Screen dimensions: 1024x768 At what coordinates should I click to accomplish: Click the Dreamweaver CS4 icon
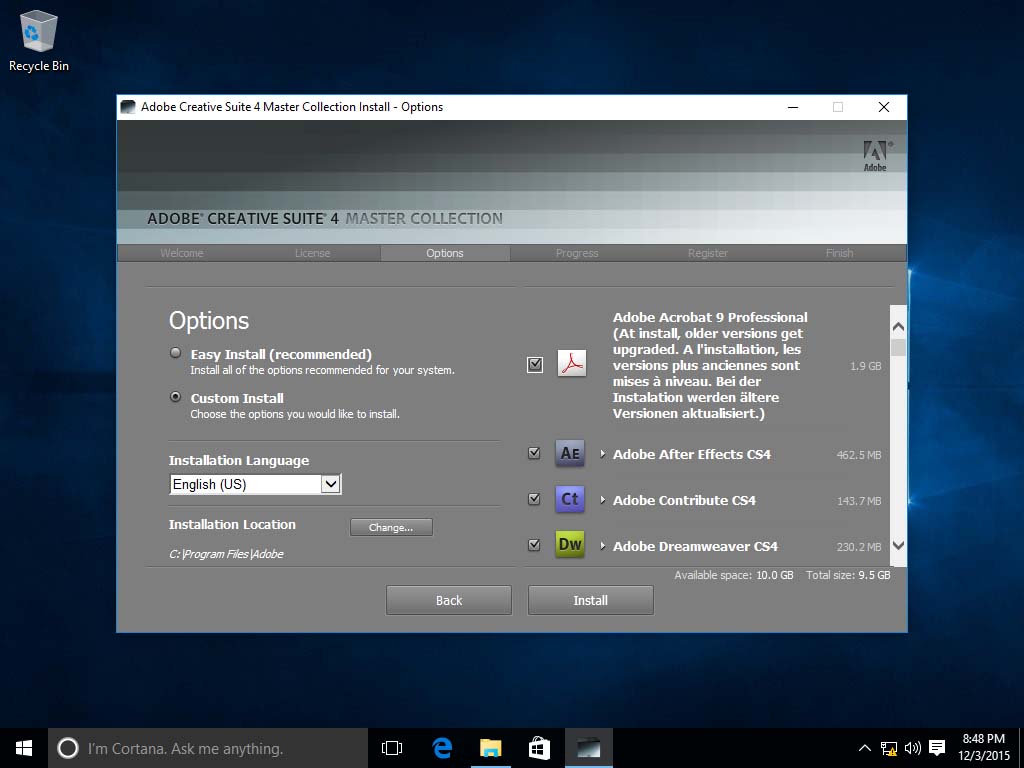click(x=570, y=545)
